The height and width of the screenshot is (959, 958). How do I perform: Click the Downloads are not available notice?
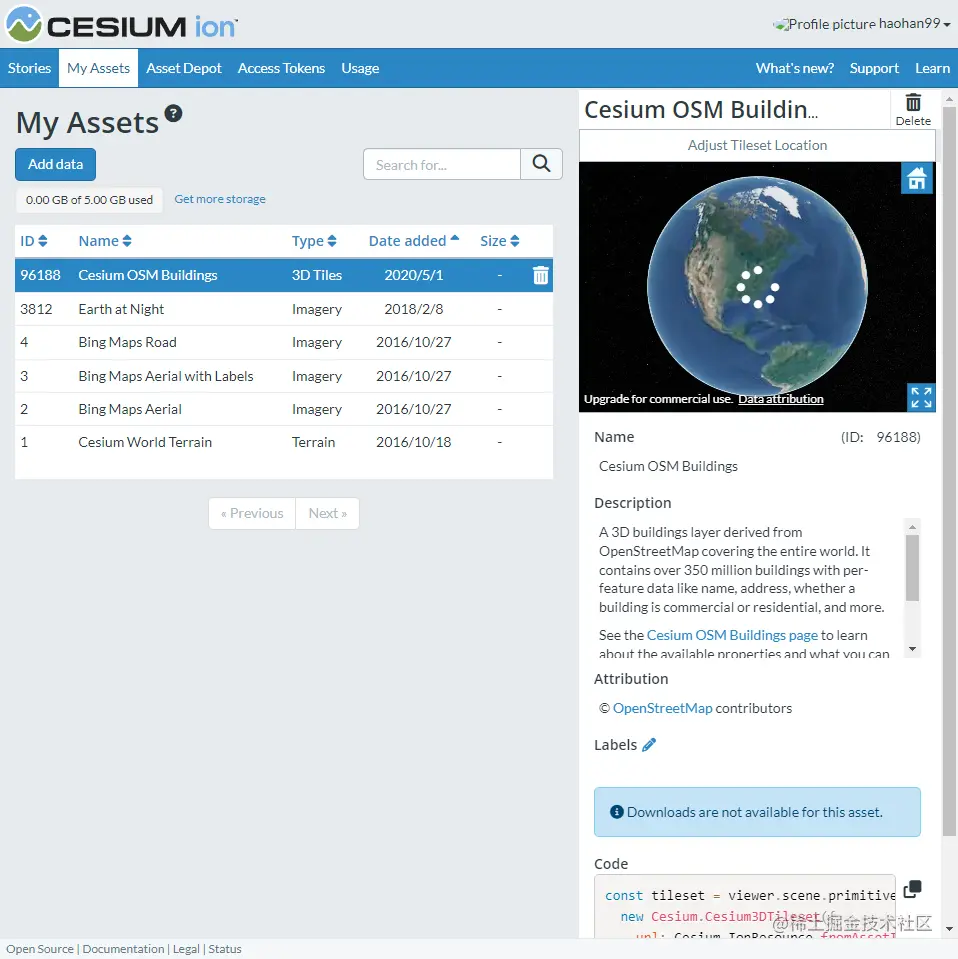757,812
